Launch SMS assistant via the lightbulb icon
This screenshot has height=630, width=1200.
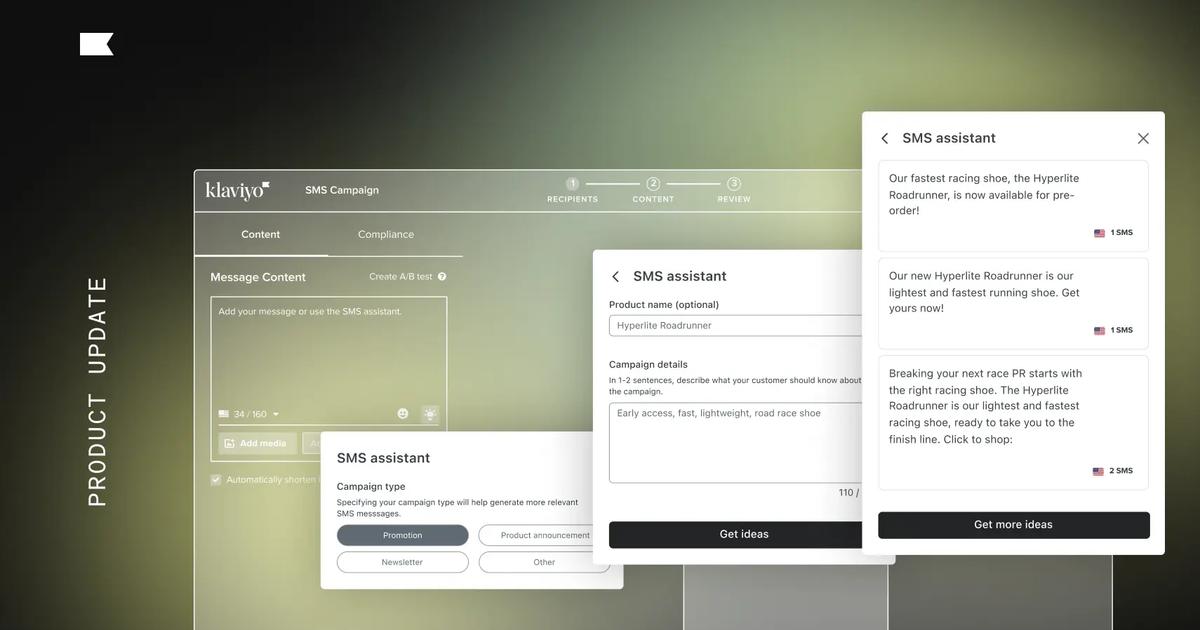coord(430,414)
